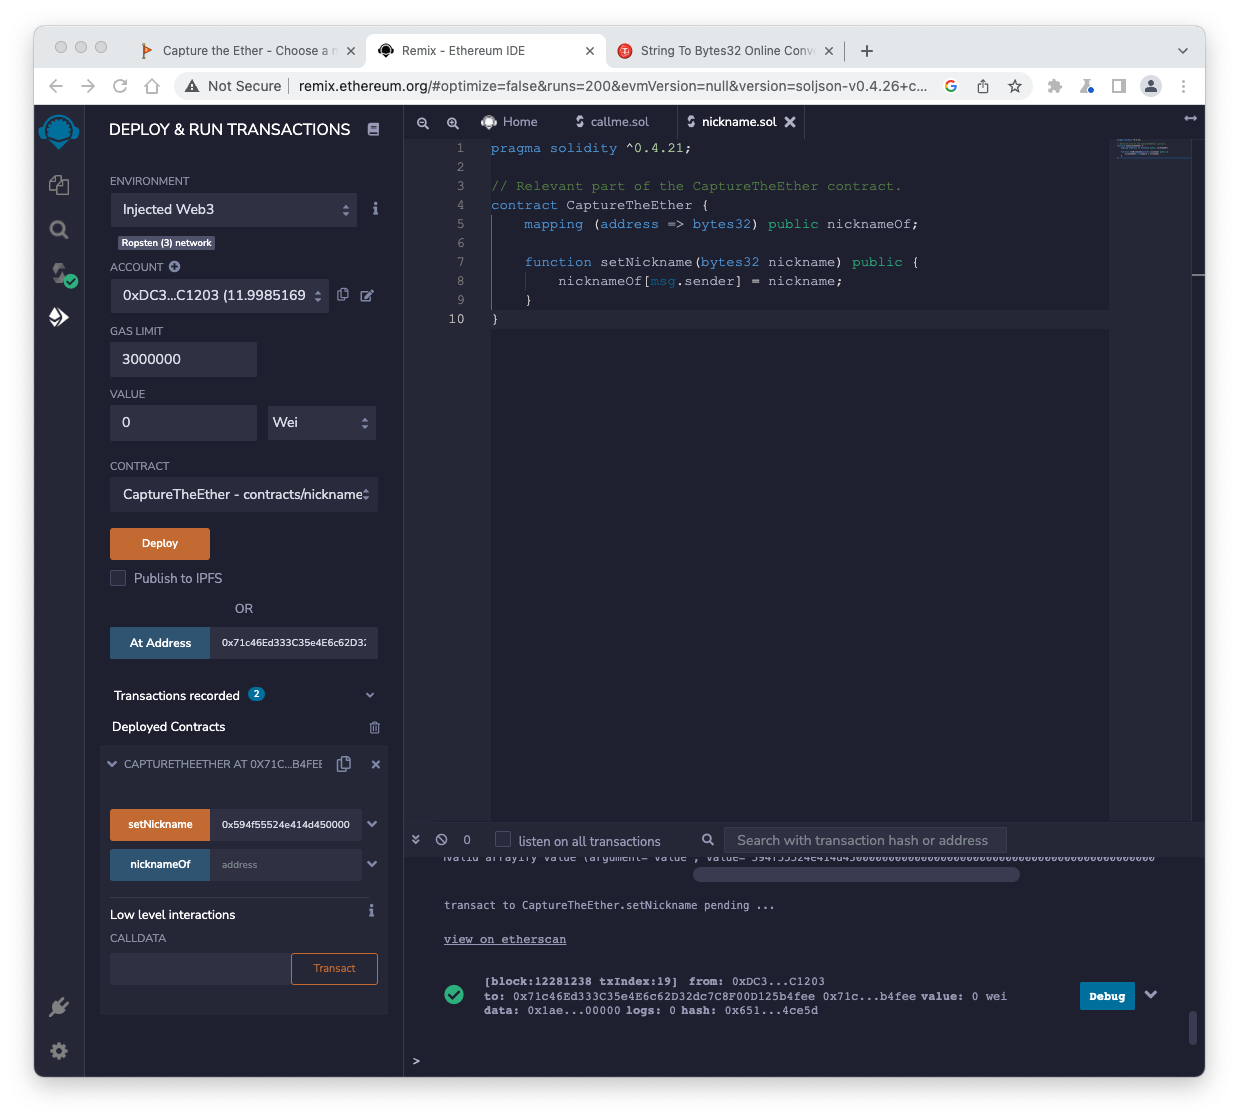Reload the browser page
This screenshot has width=1239, height=1119.
coord(120,86)
